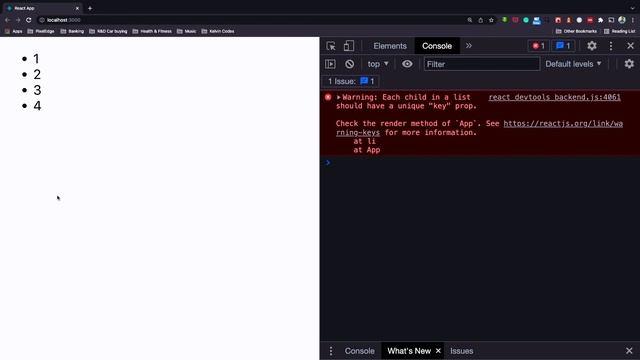This screenshot has height=360, width=640.
Task: Bookmark this page with star icon
Action: point(491,20)
